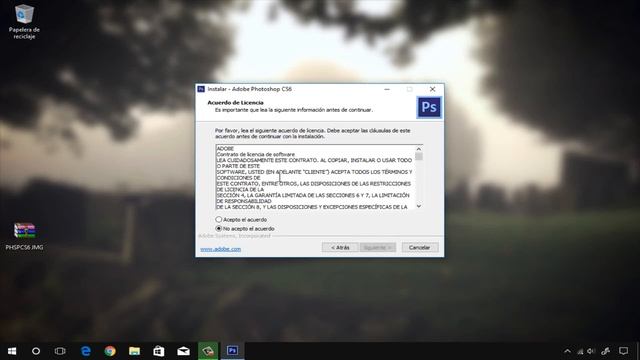Click the license scrollbar up arrow
The image size is (640, 360).
click(x=419, y=149)
